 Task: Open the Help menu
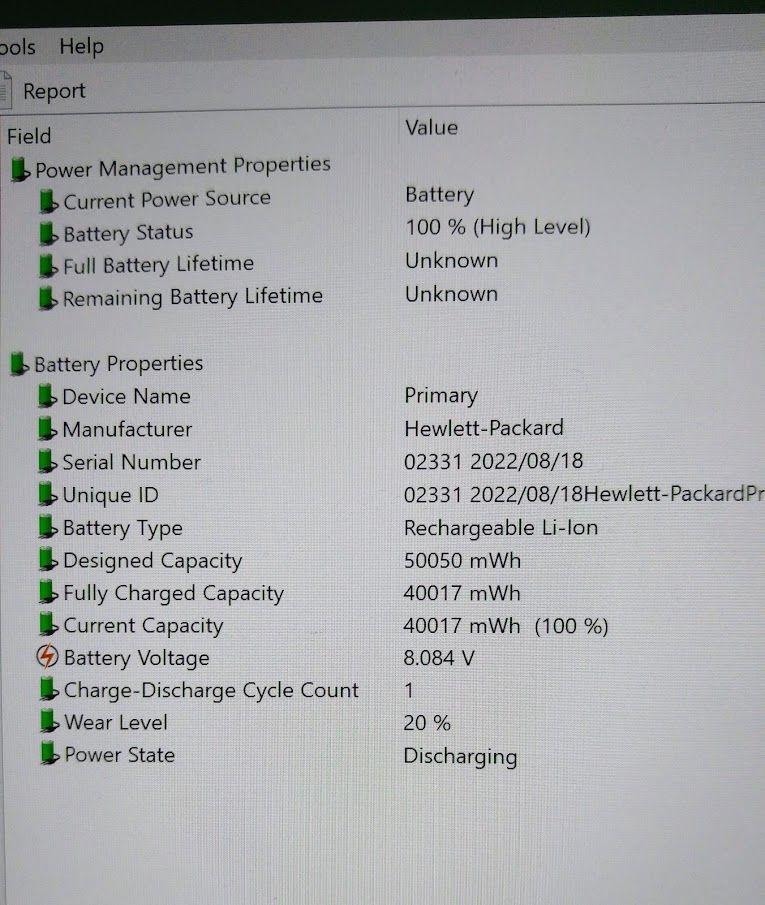(81, 47)
